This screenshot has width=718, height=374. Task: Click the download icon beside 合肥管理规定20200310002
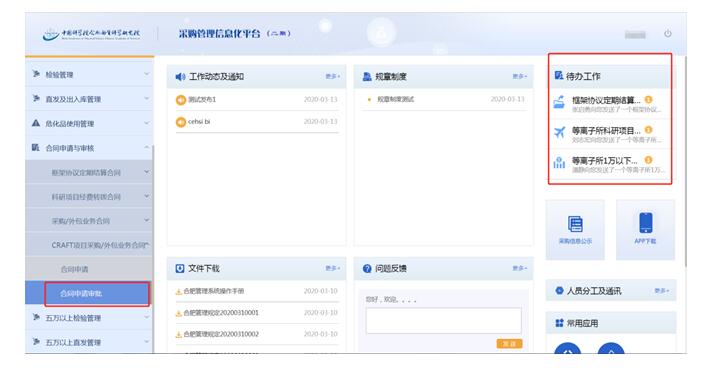pyautogui.click(x=179, y=335)
